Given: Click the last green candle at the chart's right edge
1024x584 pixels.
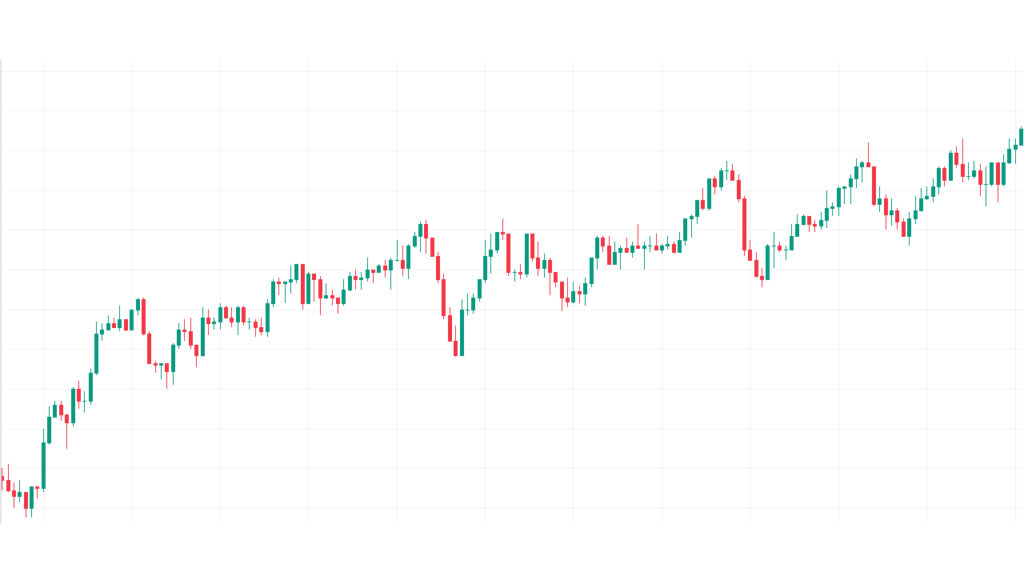Looking at the screenshot, I should point(1021,136).
